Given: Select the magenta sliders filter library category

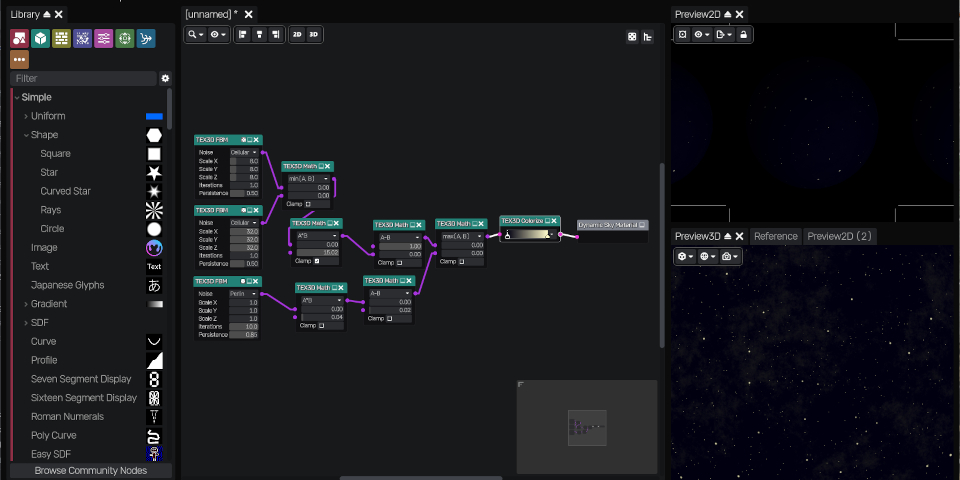Looking at the screenshot, I should 103,39.
